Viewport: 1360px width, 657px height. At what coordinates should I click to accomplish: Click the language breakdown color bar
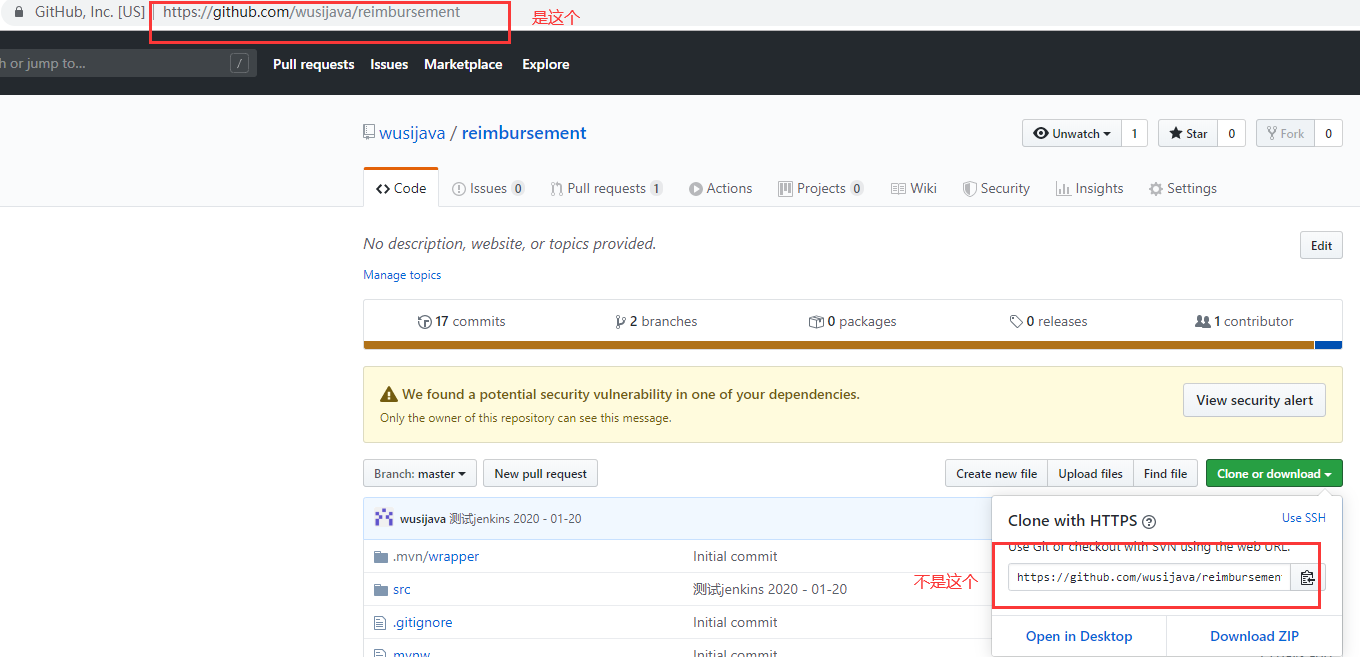852,345
